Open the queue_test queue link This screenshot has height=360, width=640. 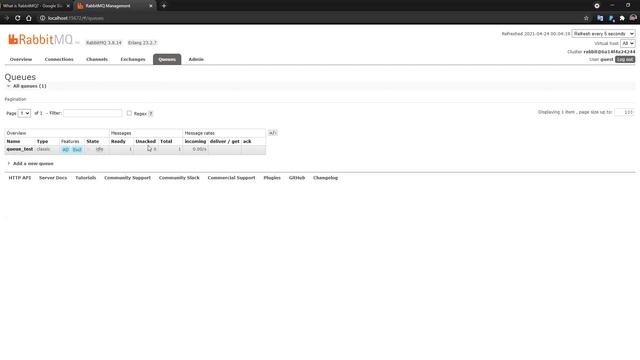coord(20,149)
